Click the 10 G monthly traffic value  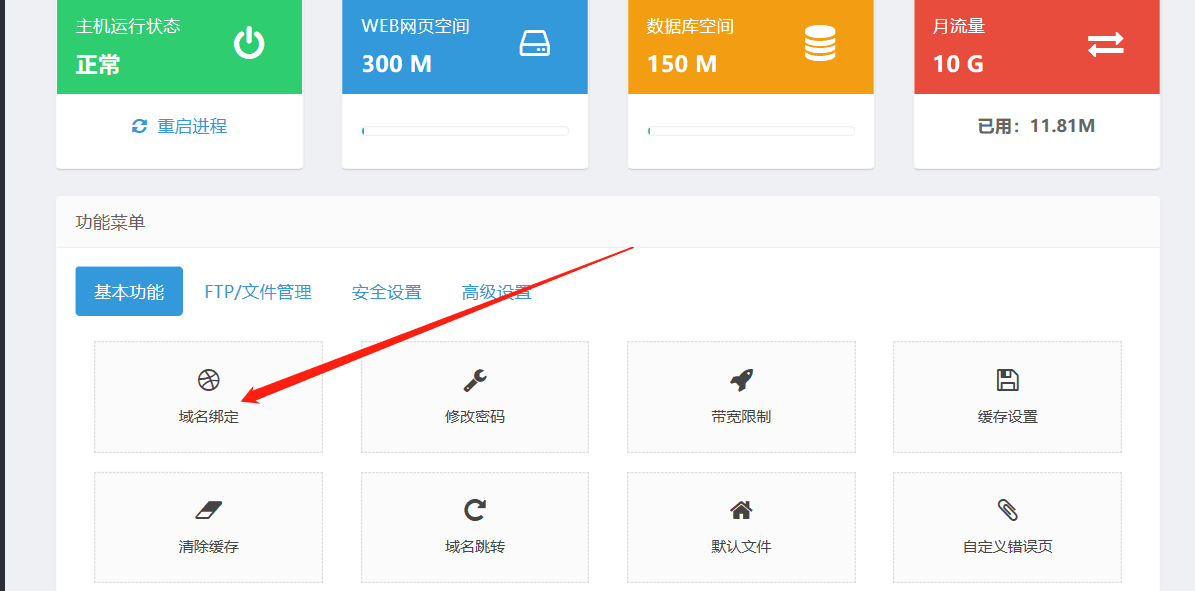958,63
